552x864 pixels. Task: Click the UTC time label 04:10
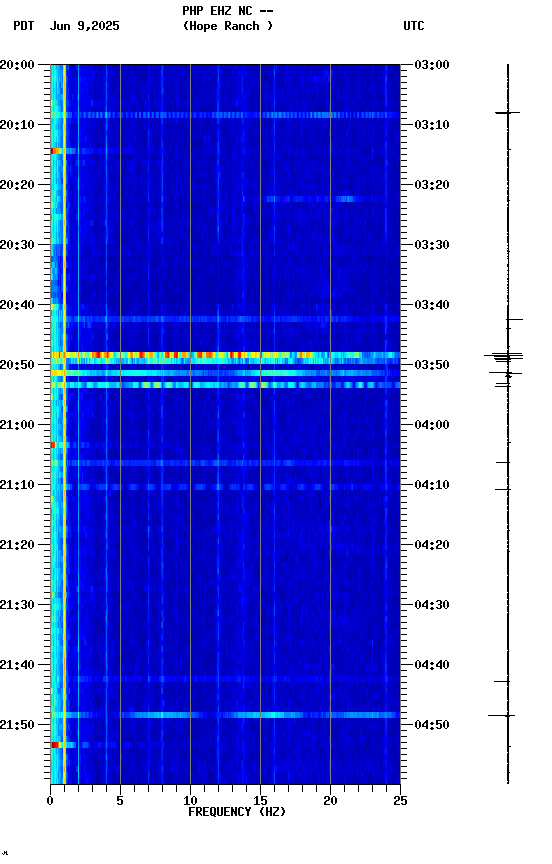[432, 485]
